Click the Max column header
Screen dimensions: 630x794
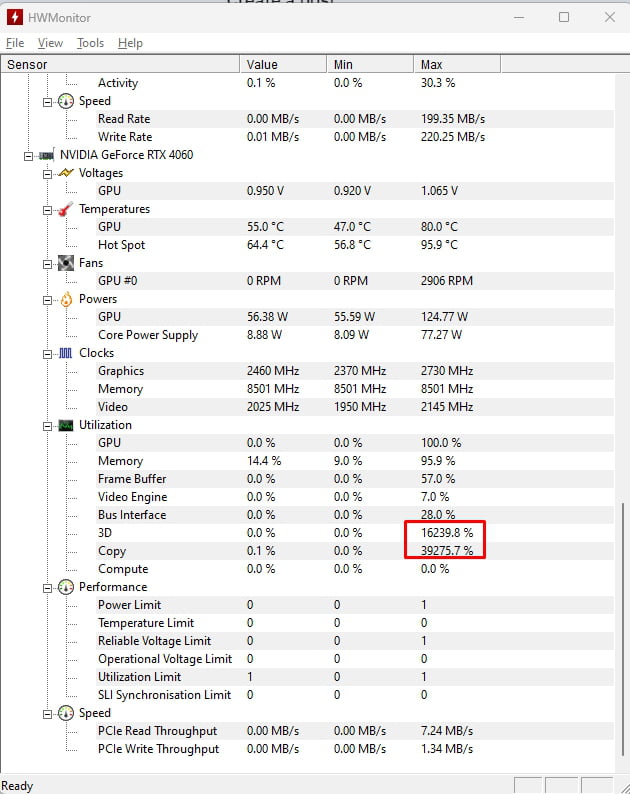pos(455,64)
